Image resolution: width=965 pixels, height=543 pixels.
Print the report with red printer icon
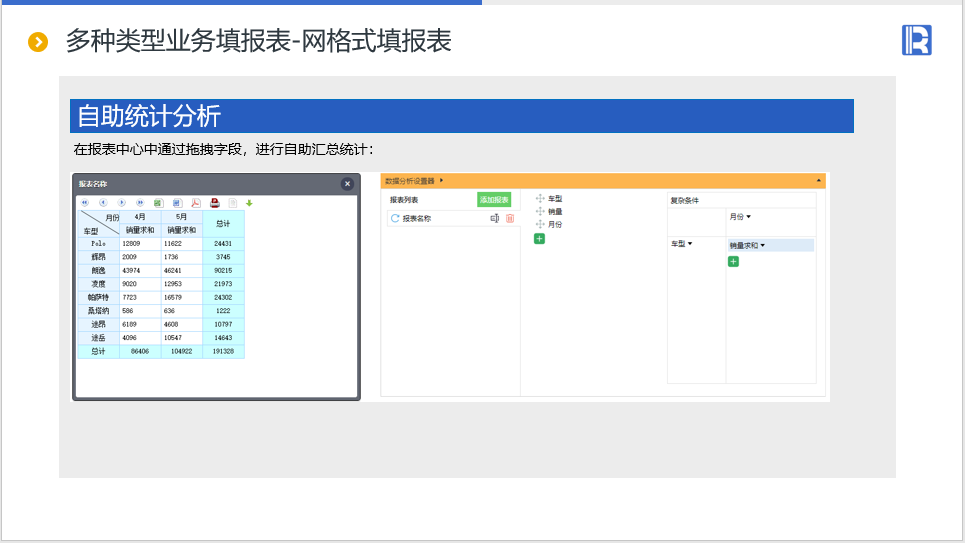(215, 203)
